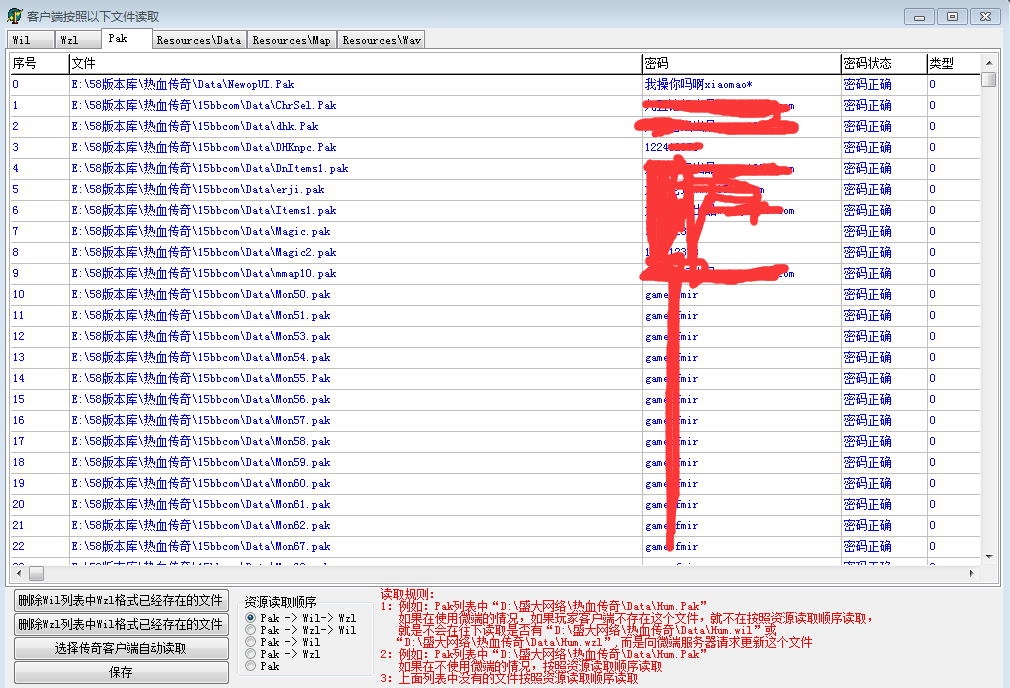Screen dimensions: 1010x688
Task: Click the 选择传奇客户端自动读取 button
Action: pos(121,648)
